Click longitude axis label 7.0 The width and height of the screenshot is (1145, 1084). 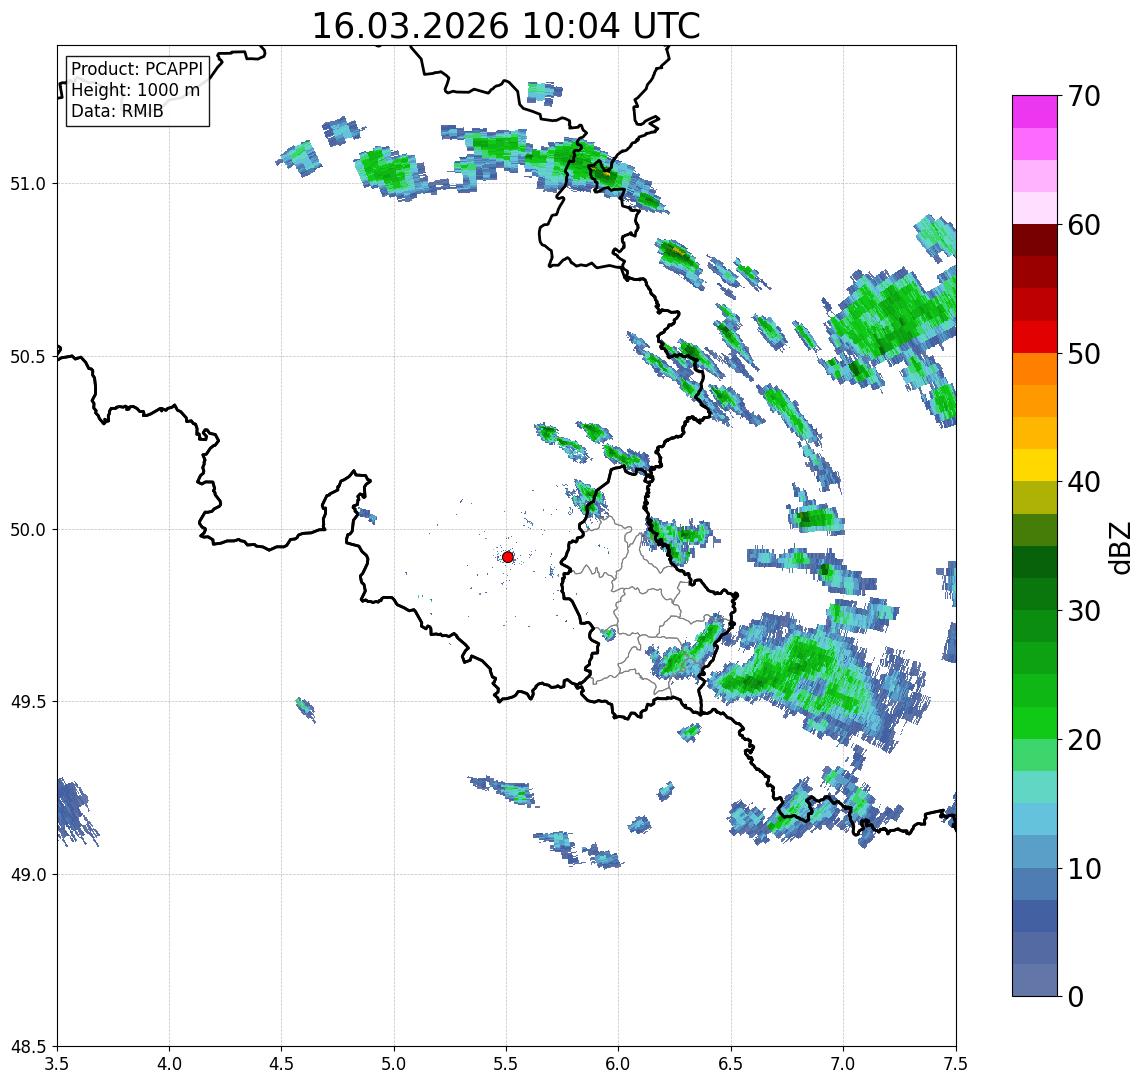point(843,1064)
